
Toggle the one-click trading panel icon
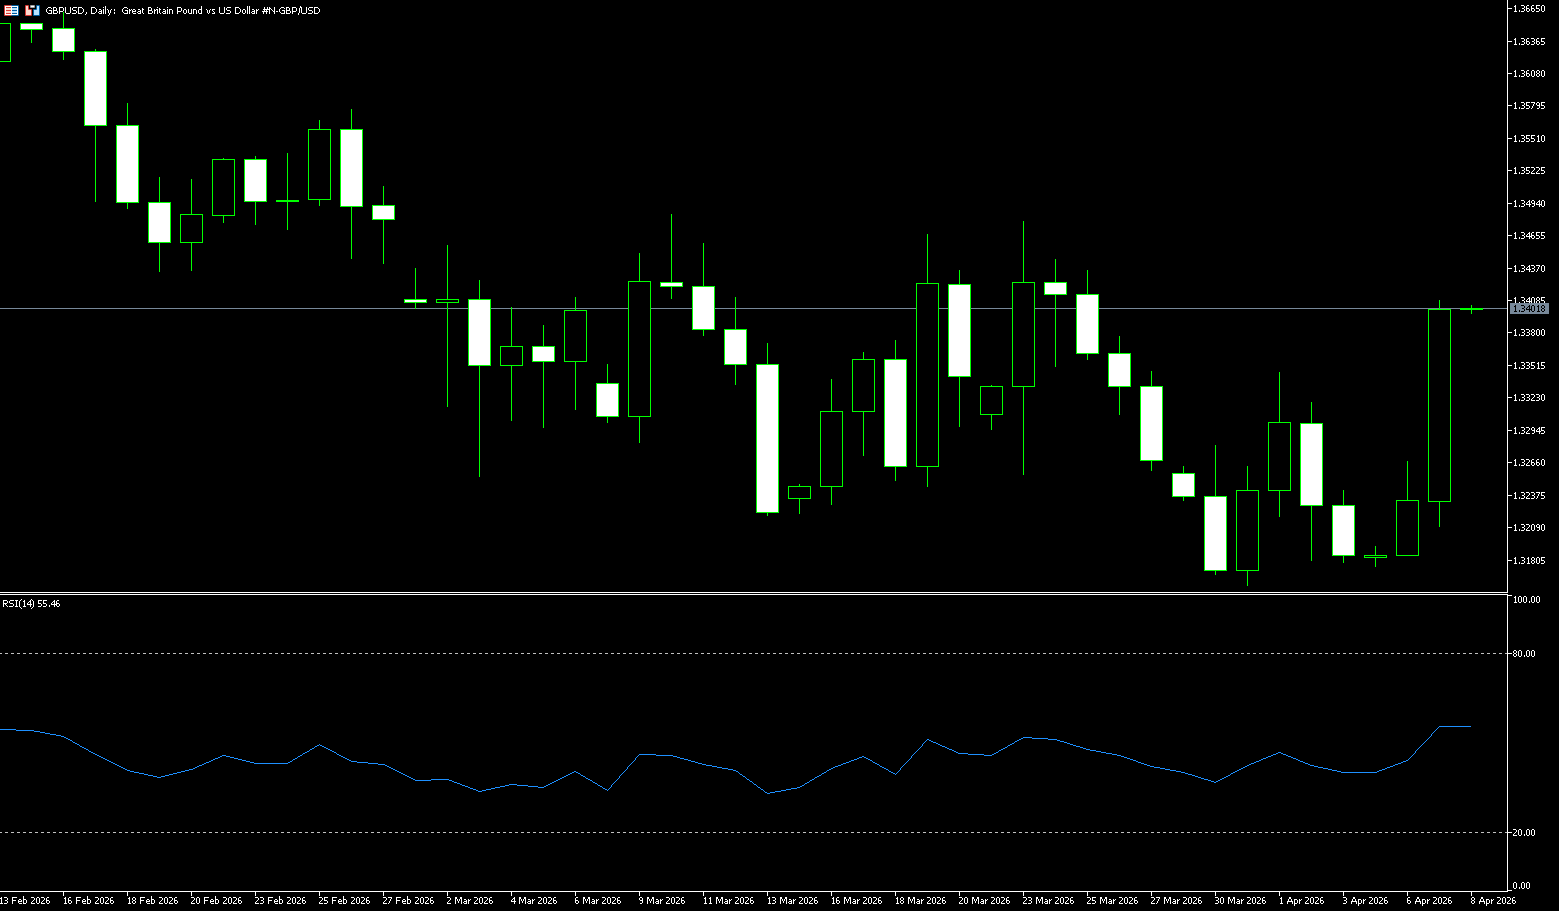(x=12, y=10)
